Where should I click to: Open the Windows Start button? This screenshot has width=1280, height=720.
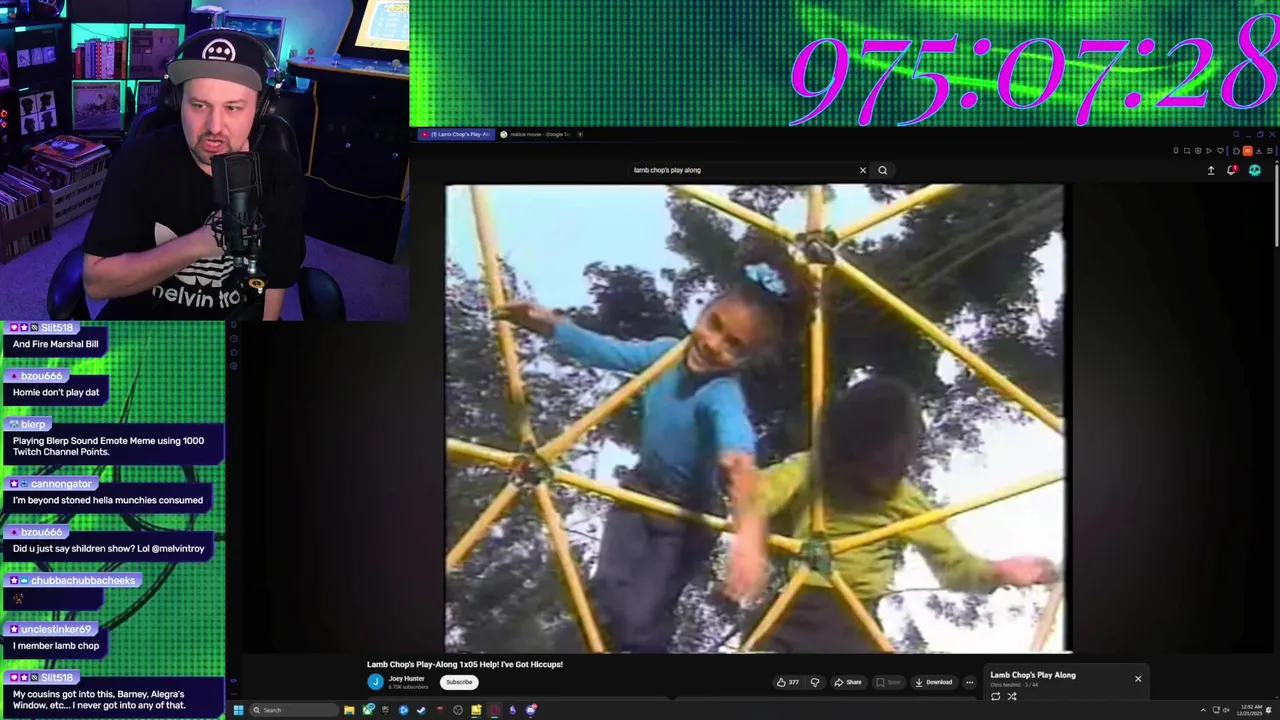click(x=238, y=710)
